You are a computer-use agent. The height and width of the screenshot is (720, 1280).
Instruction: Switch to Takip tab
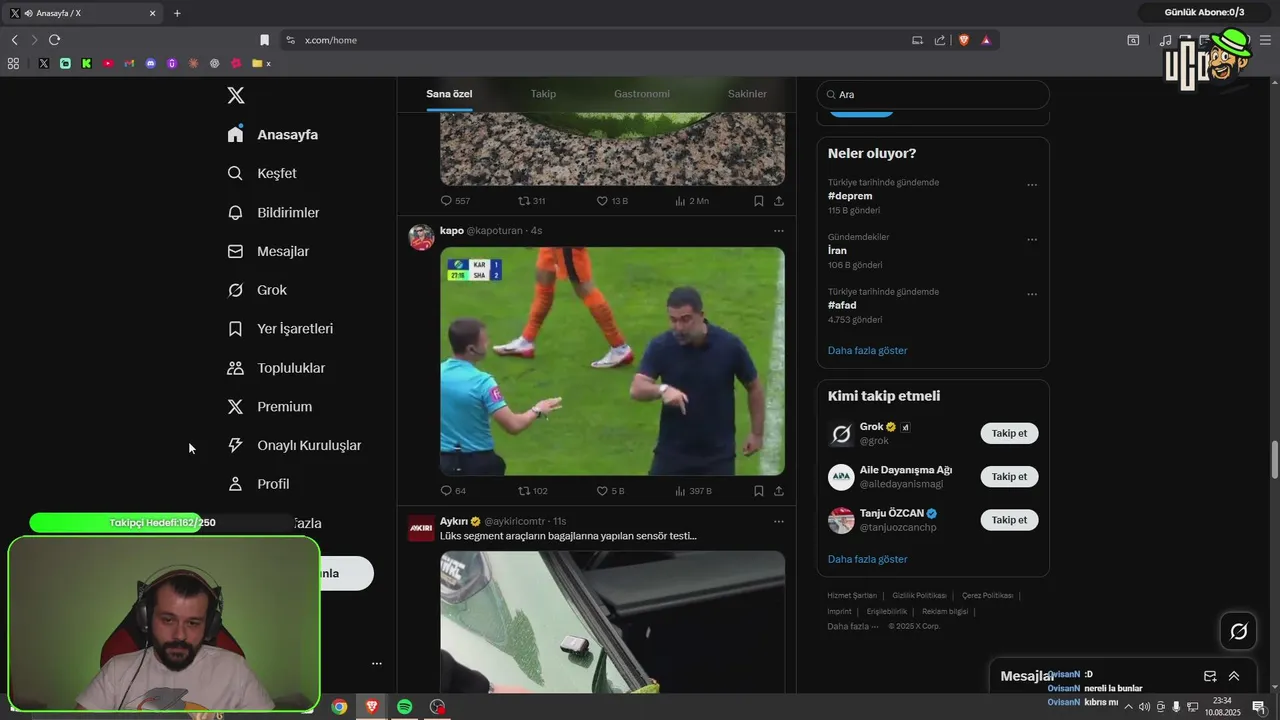pyautogui.click(x=543, y=94)
